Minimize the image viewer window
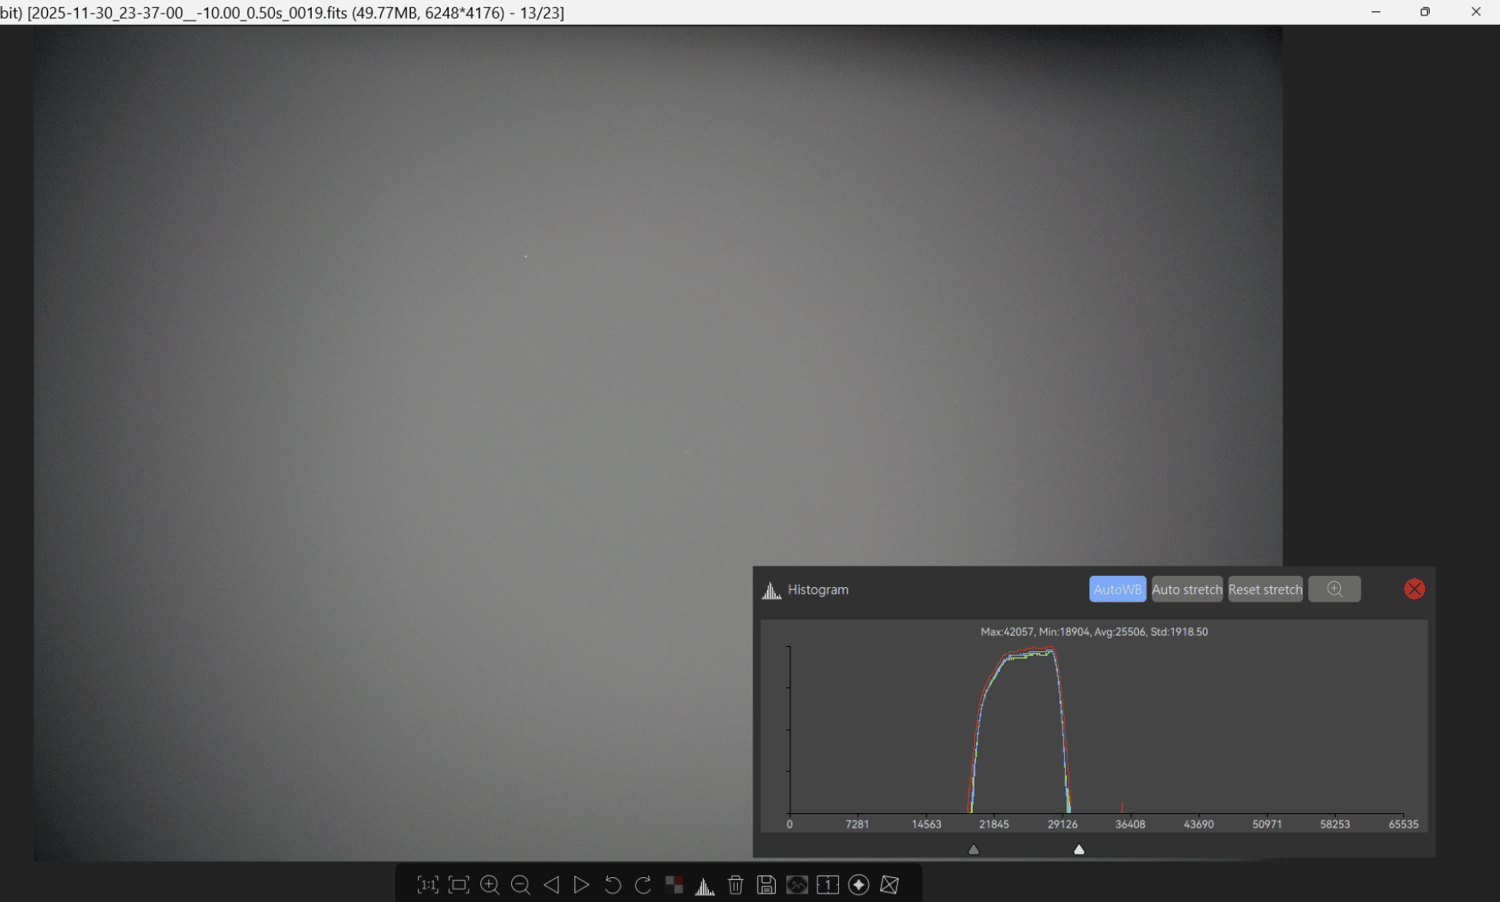The width and height of the screenshot is (1500, 902). point(1376,12)
